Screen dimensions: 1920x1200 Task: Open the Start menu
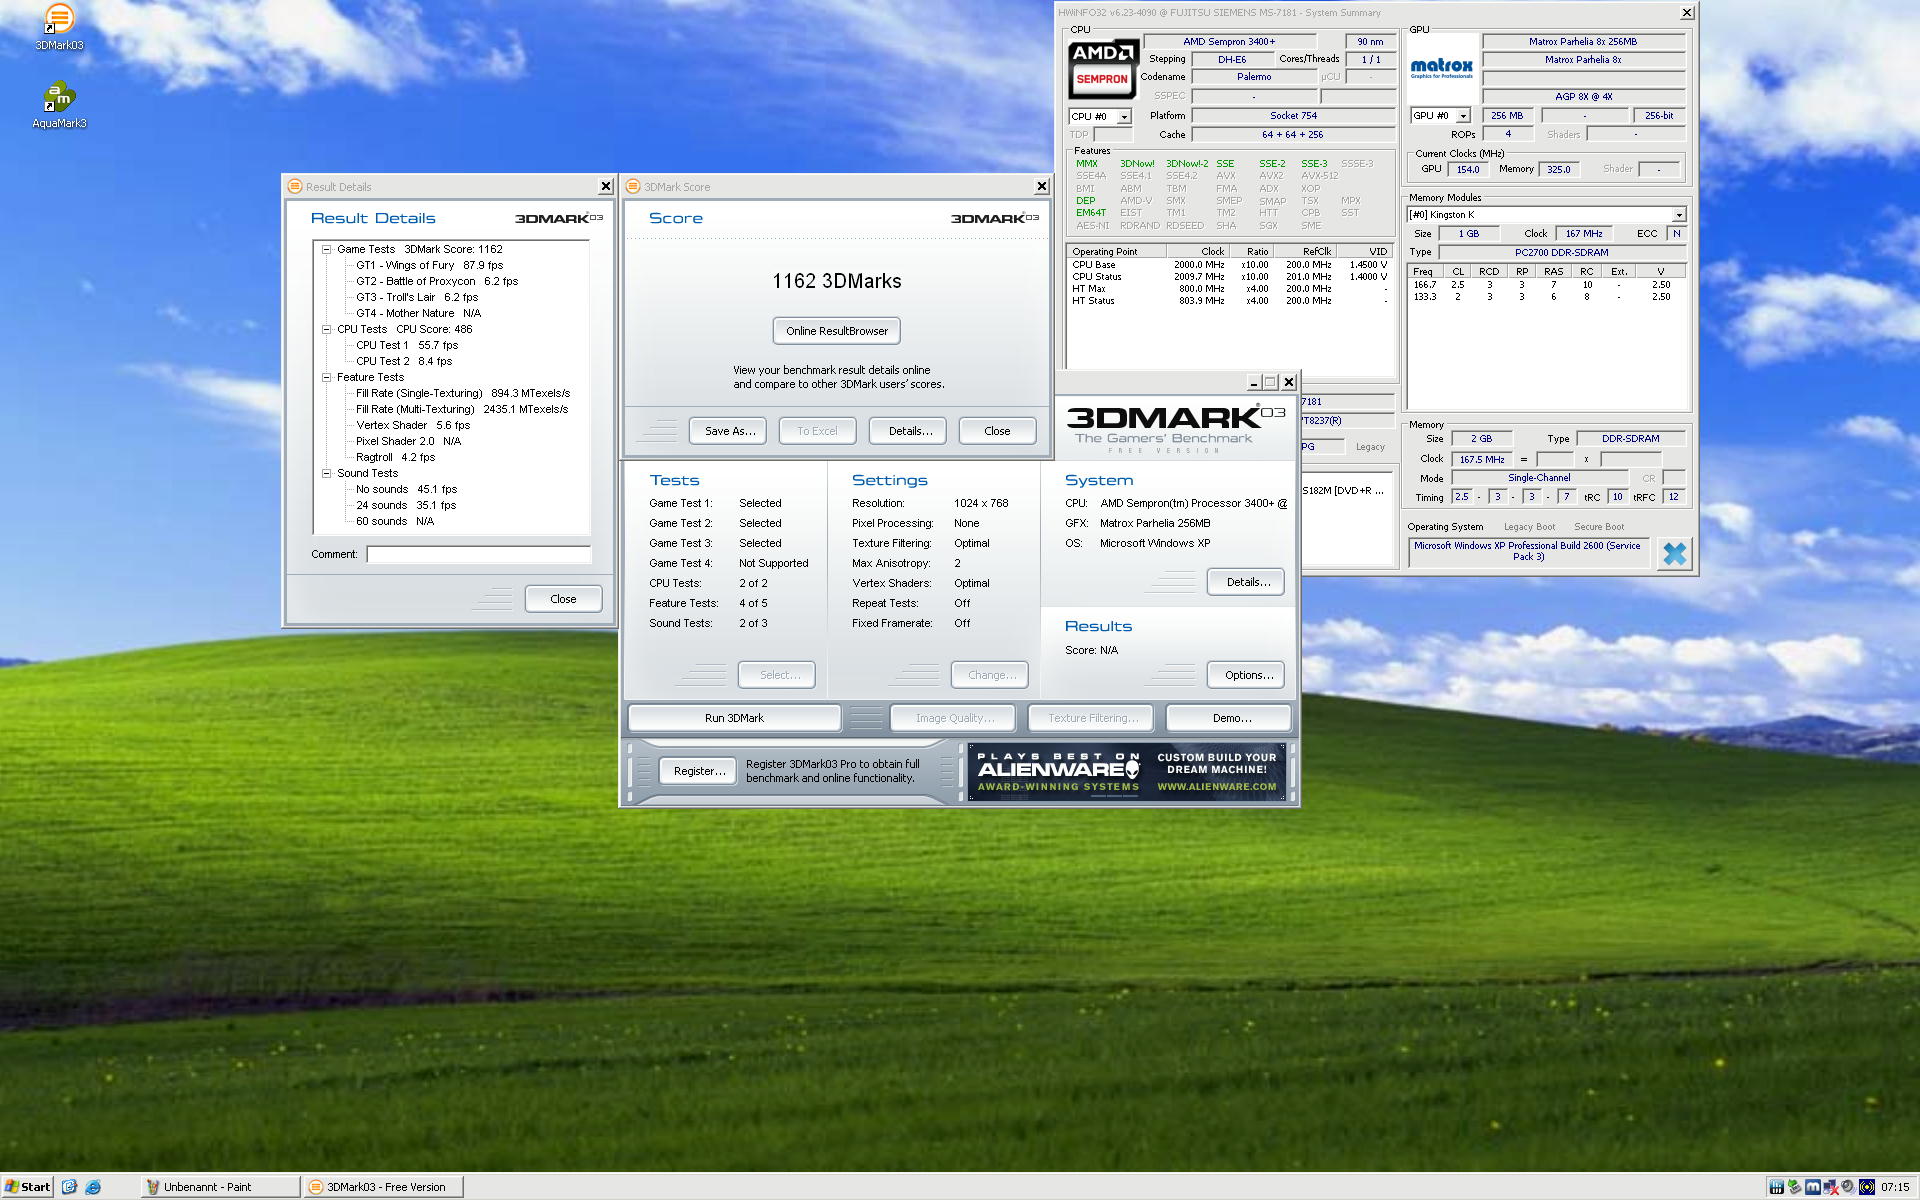point(27,1187)
